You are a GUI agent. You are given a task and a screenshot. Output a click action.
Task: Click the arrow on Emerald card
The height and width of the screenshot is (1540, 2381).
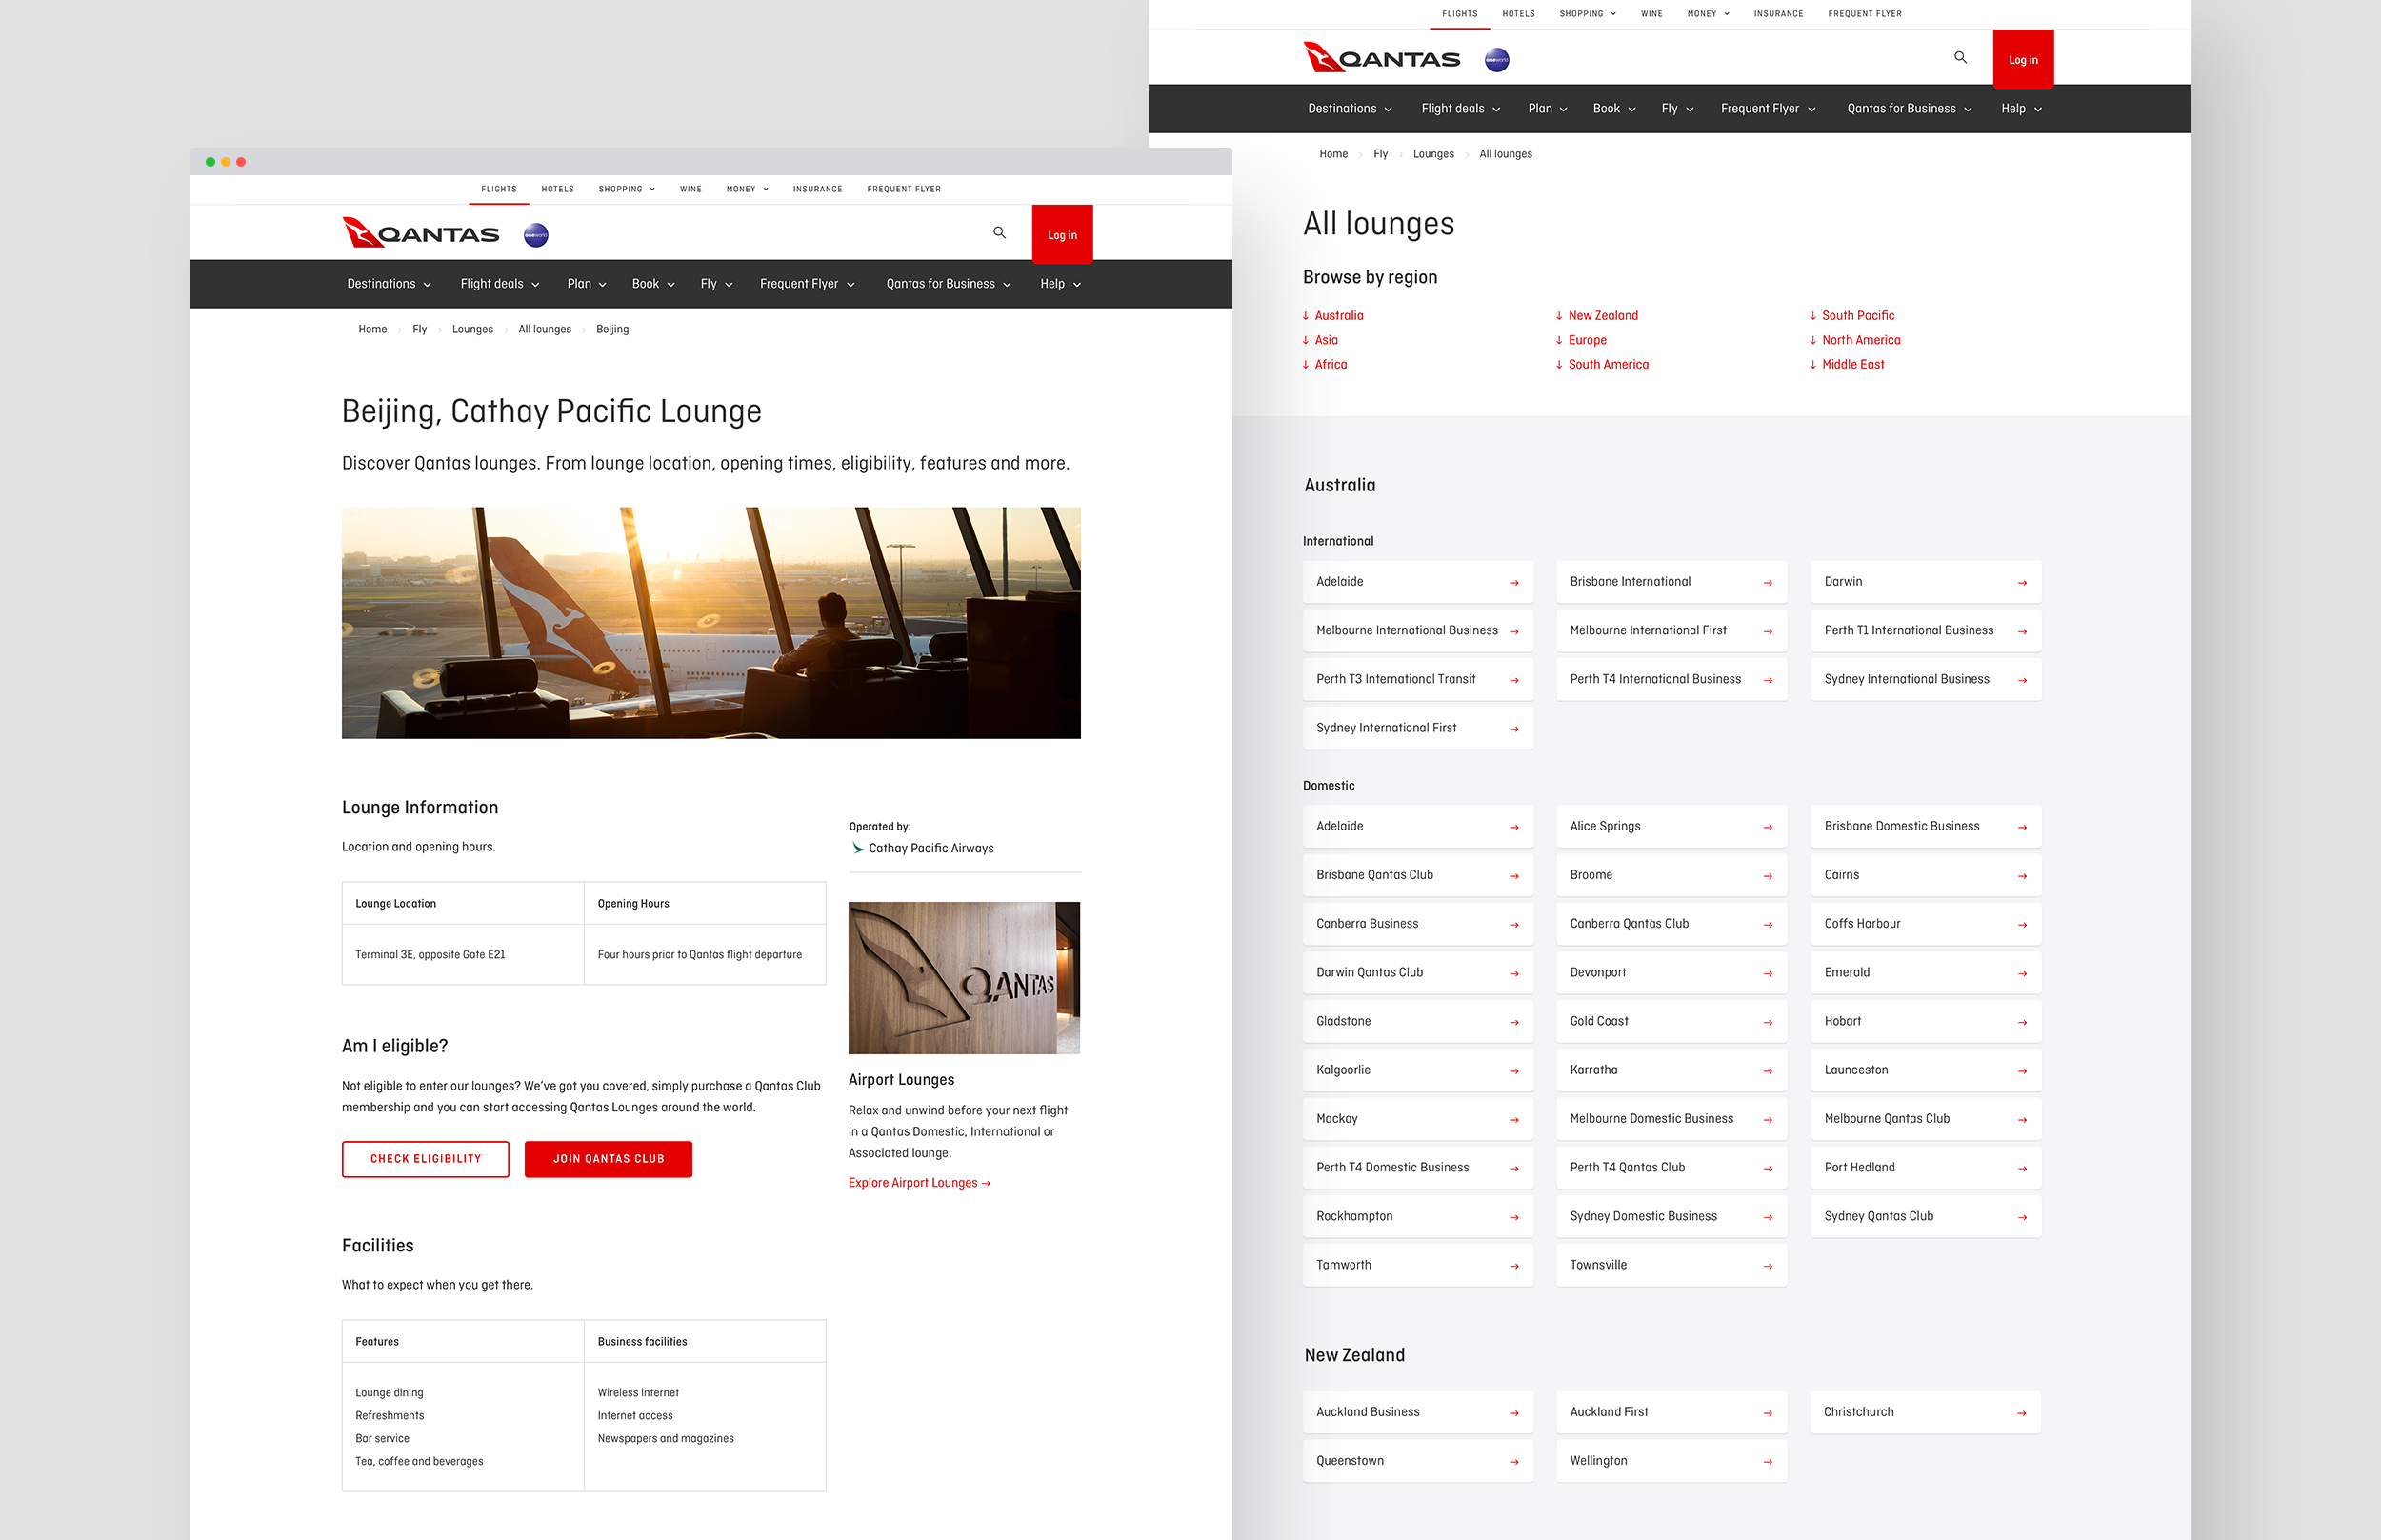point(2022,973)
